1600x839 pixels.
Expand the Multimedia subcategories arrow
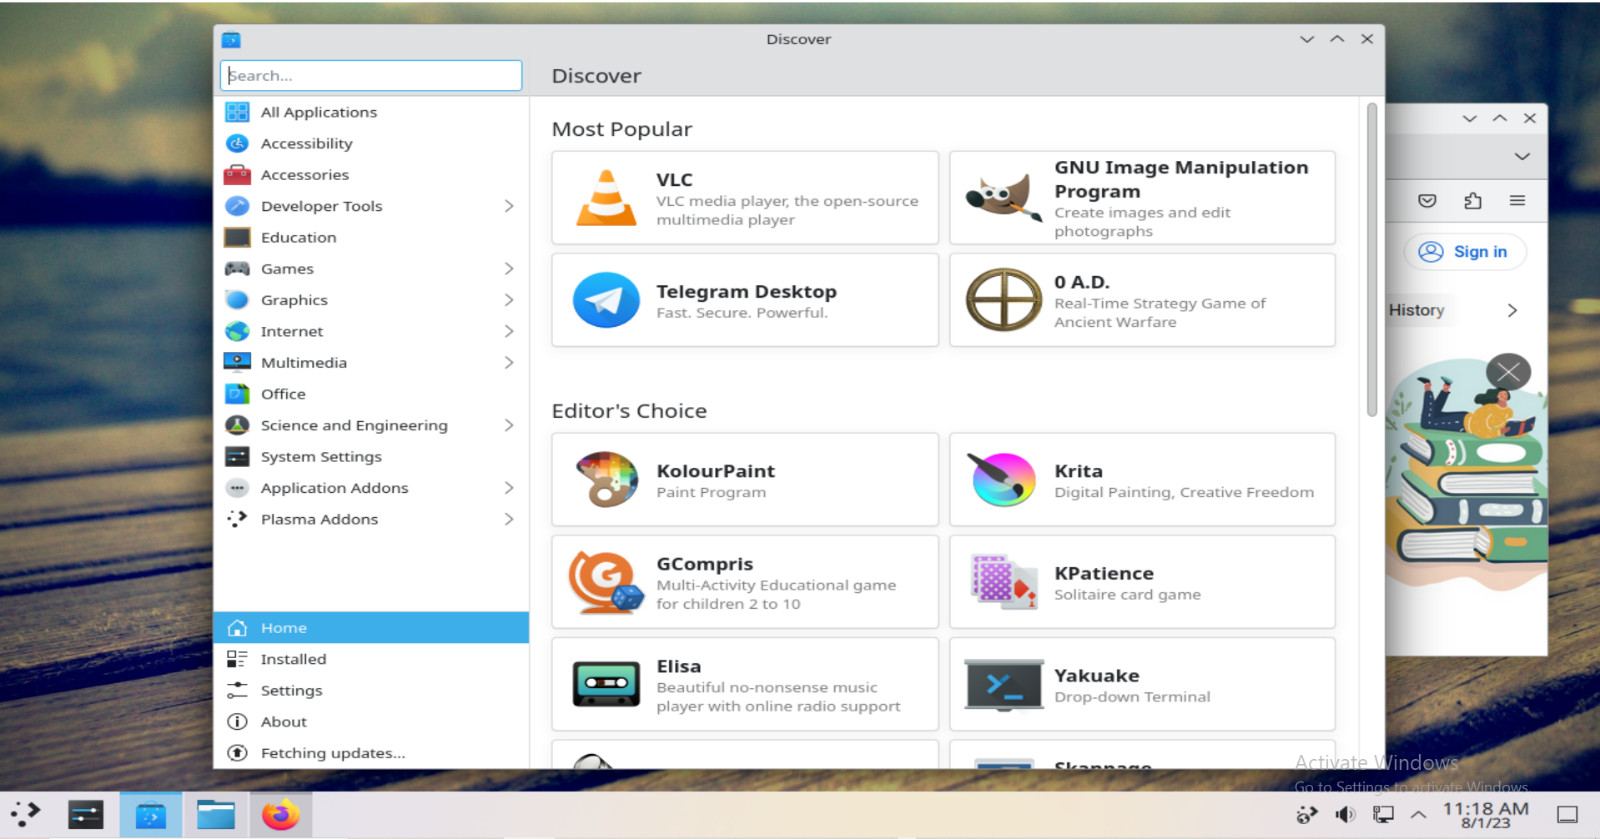coord(509,362)
